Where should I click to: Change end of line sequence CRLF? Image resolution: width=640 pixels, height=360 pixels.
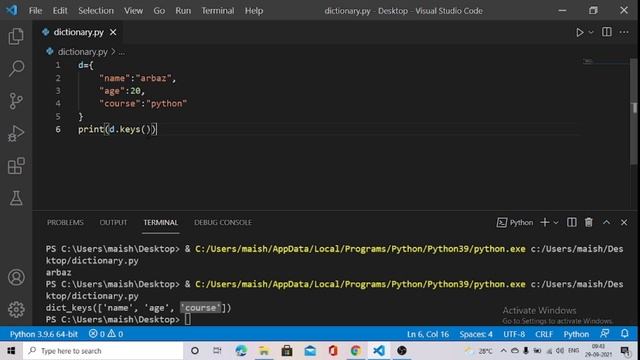click(x=544, y=334)
